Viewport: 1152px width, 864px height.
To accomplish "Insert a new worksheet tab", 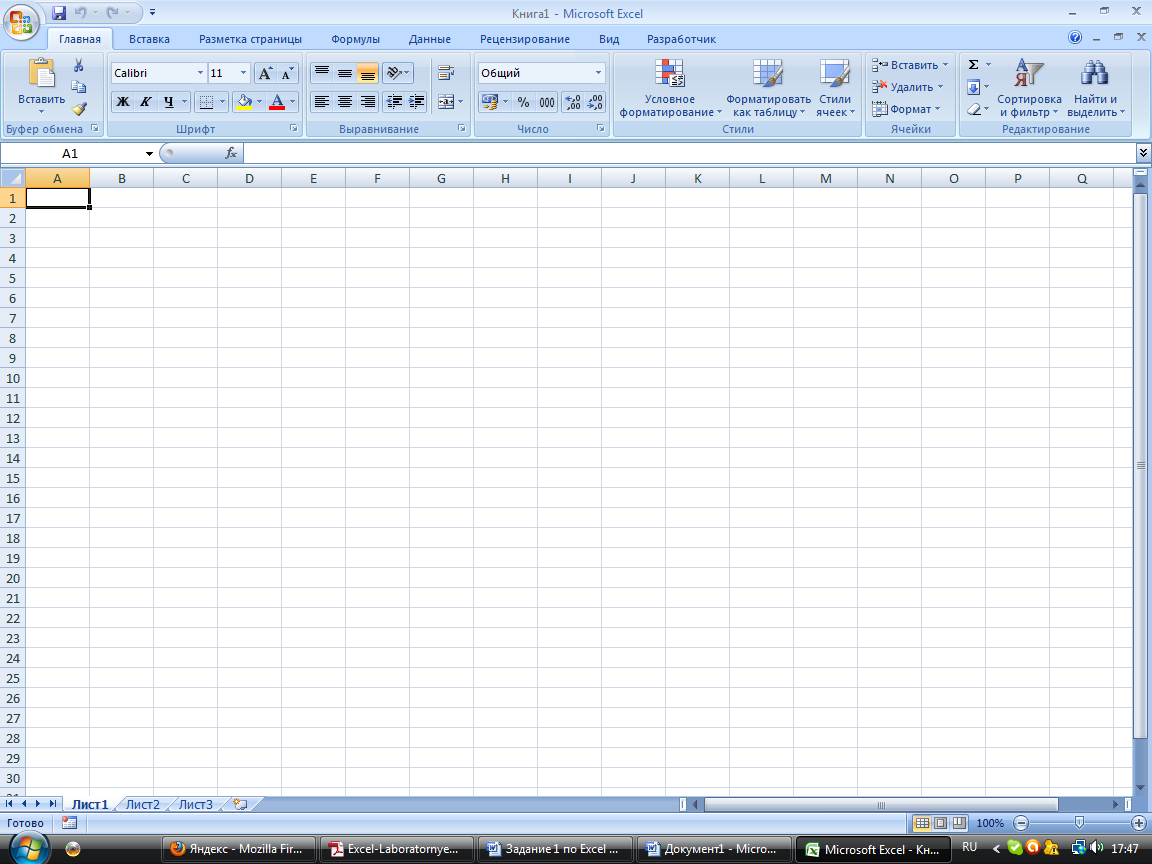I will [240, 804].
